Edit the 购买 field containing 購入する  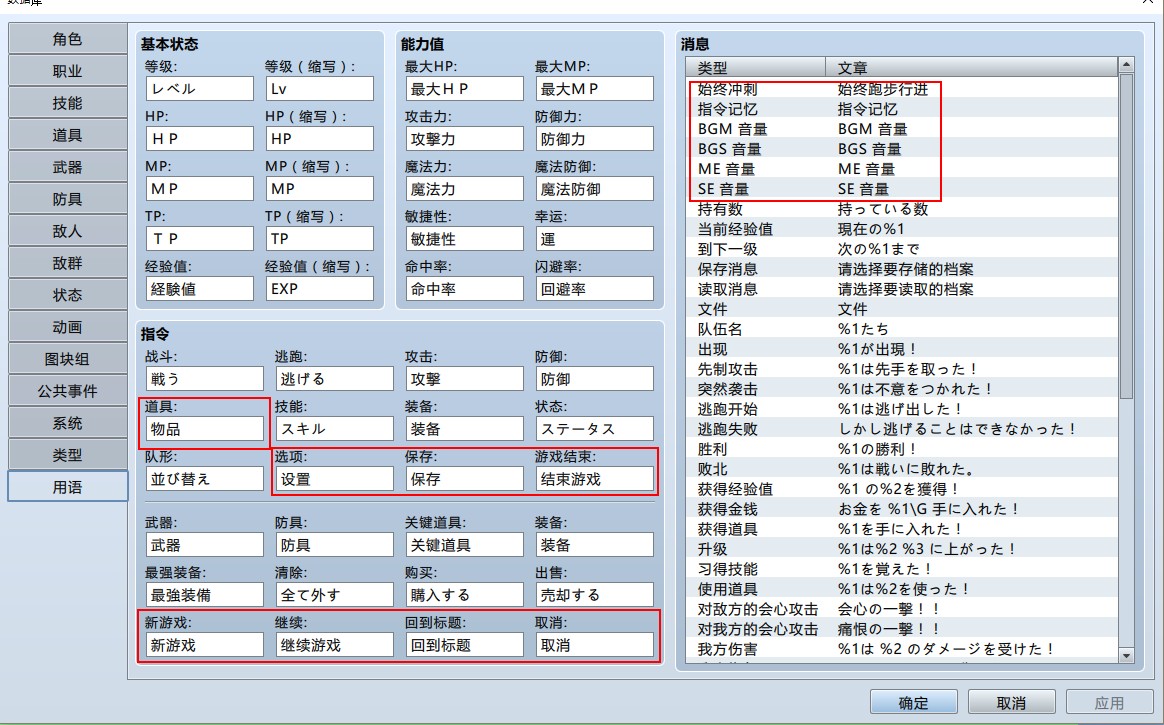pos(464,595)
